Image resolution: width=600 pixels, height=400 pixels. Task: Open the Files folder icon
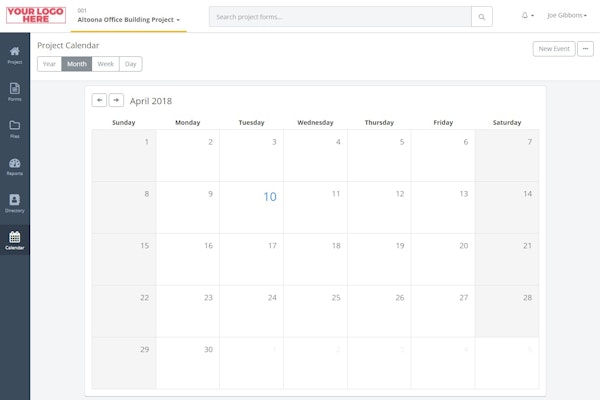(14, 128)
